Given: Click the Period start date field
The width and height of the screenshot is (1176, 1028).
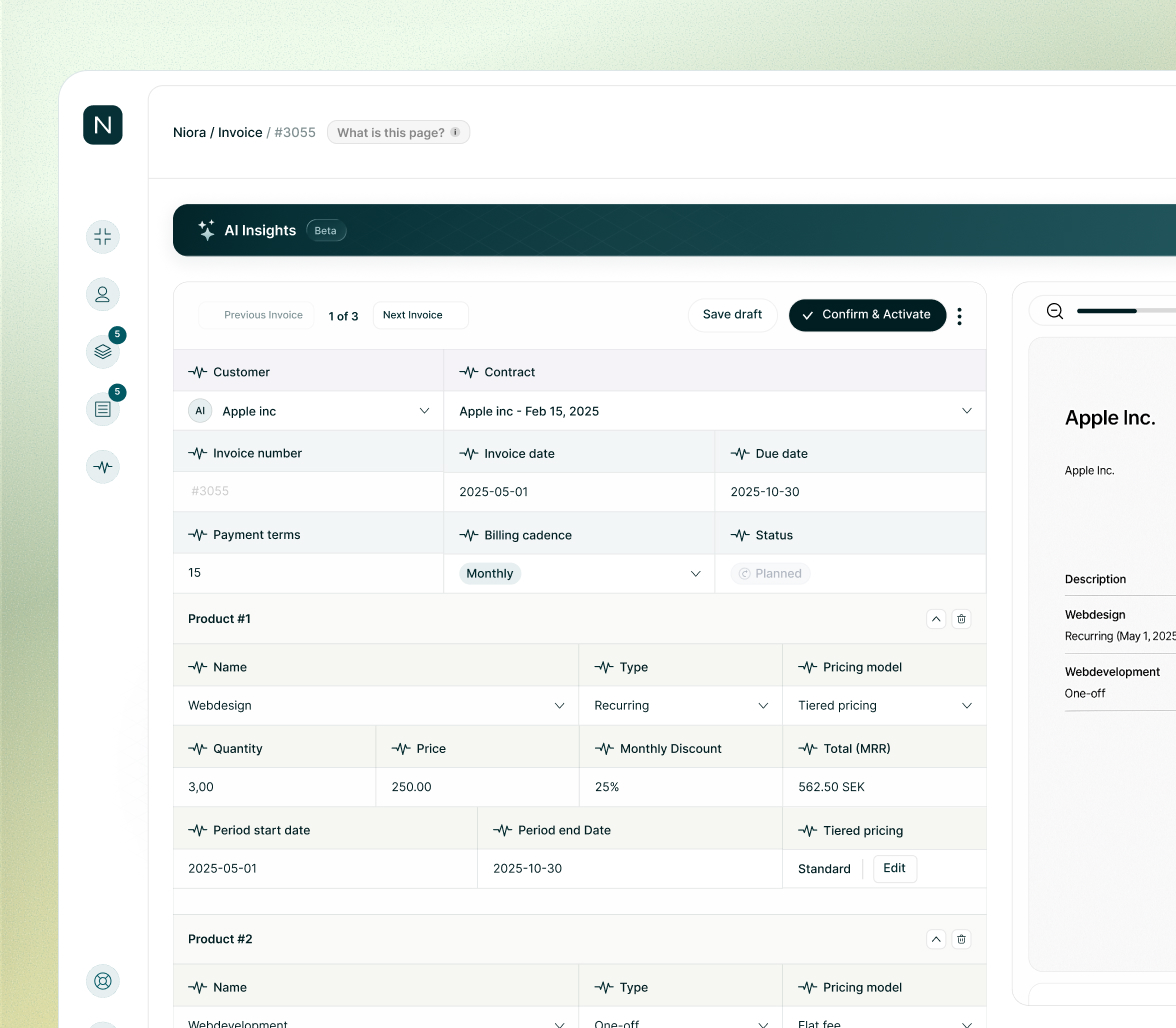Looking at the screenshot, I should point(326,868).
